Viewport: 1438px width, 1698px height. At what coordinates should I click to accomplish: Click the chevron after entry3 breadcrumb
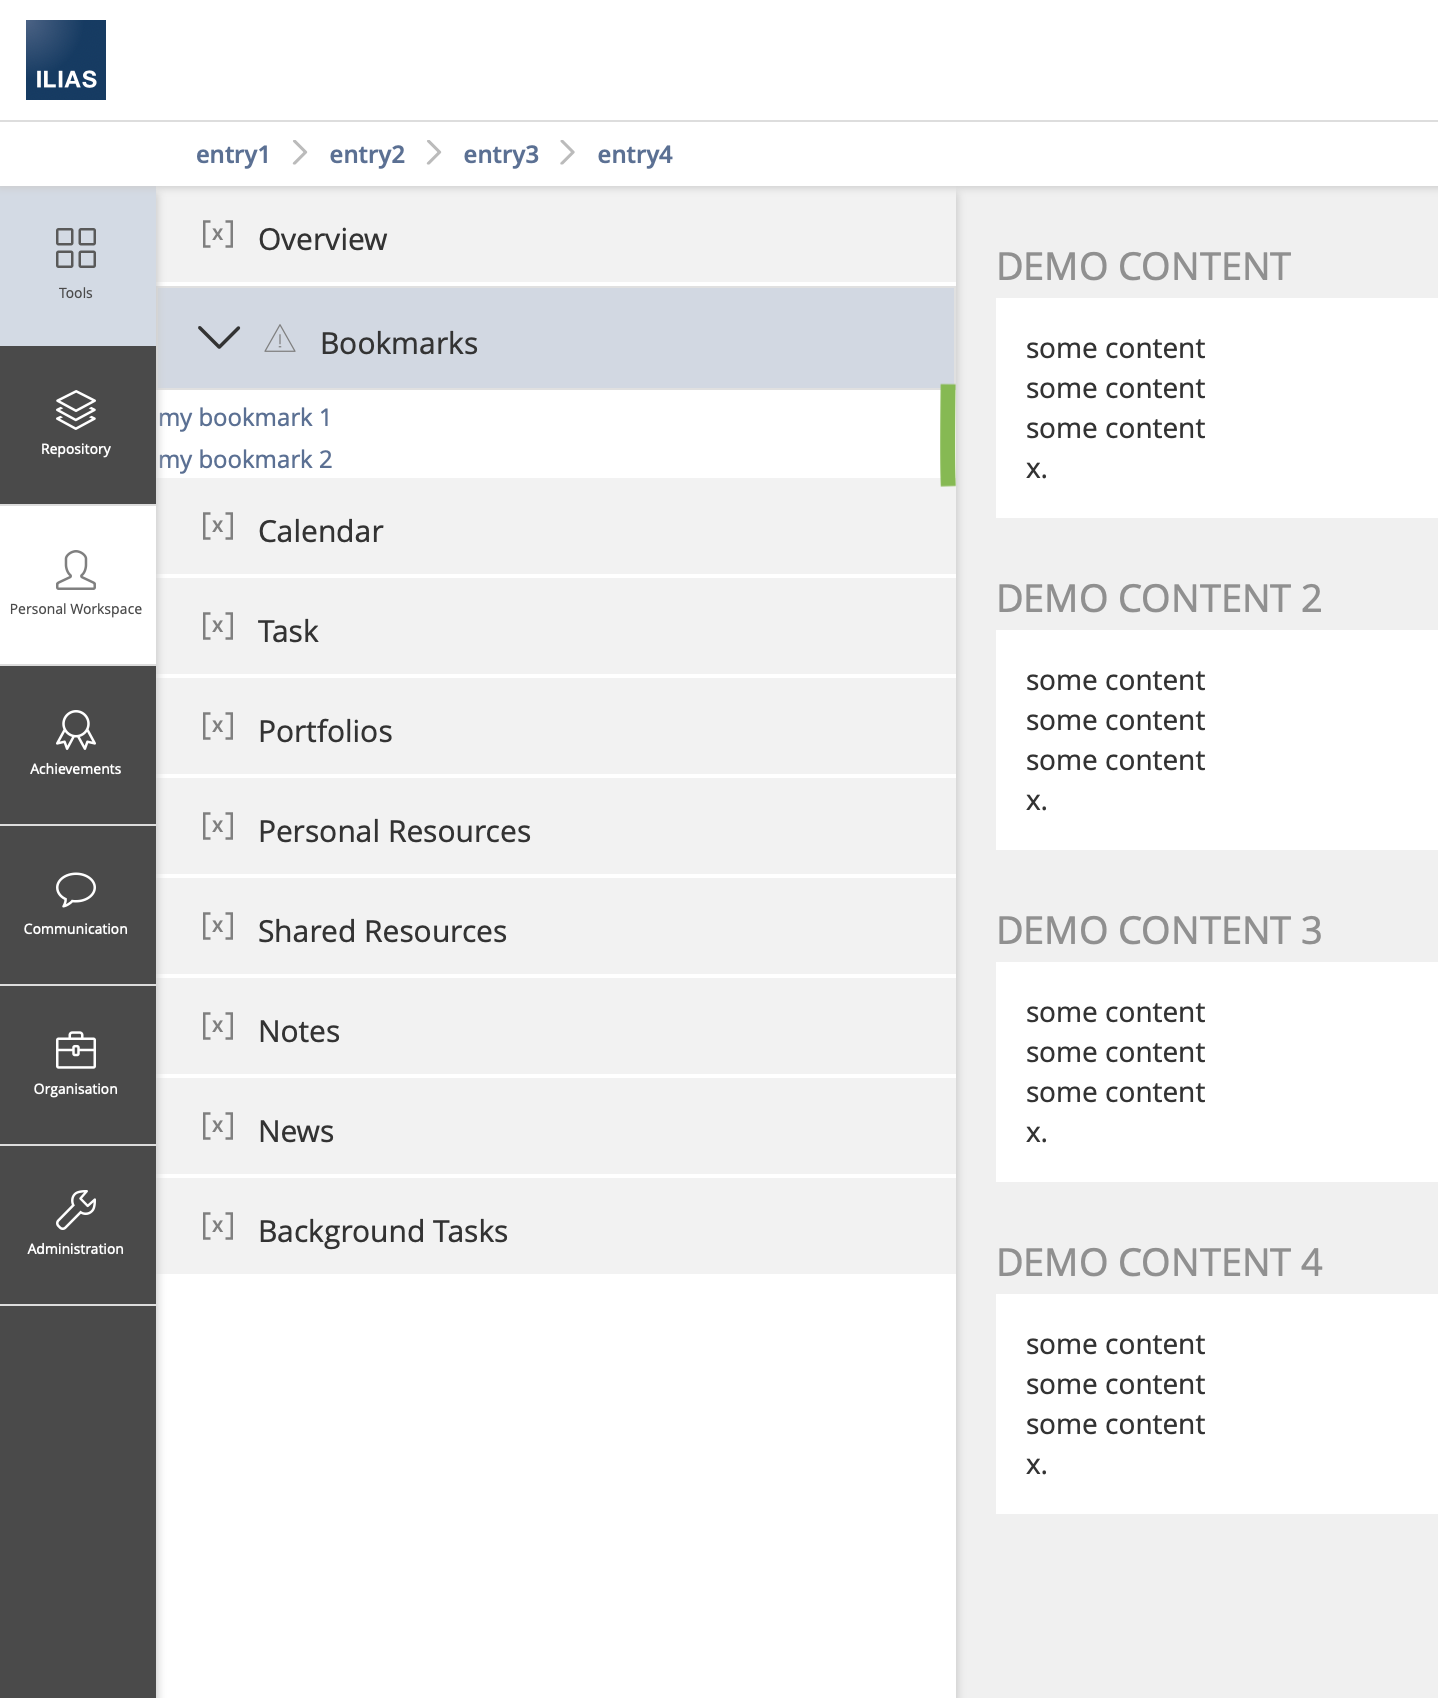click(567, 153)
